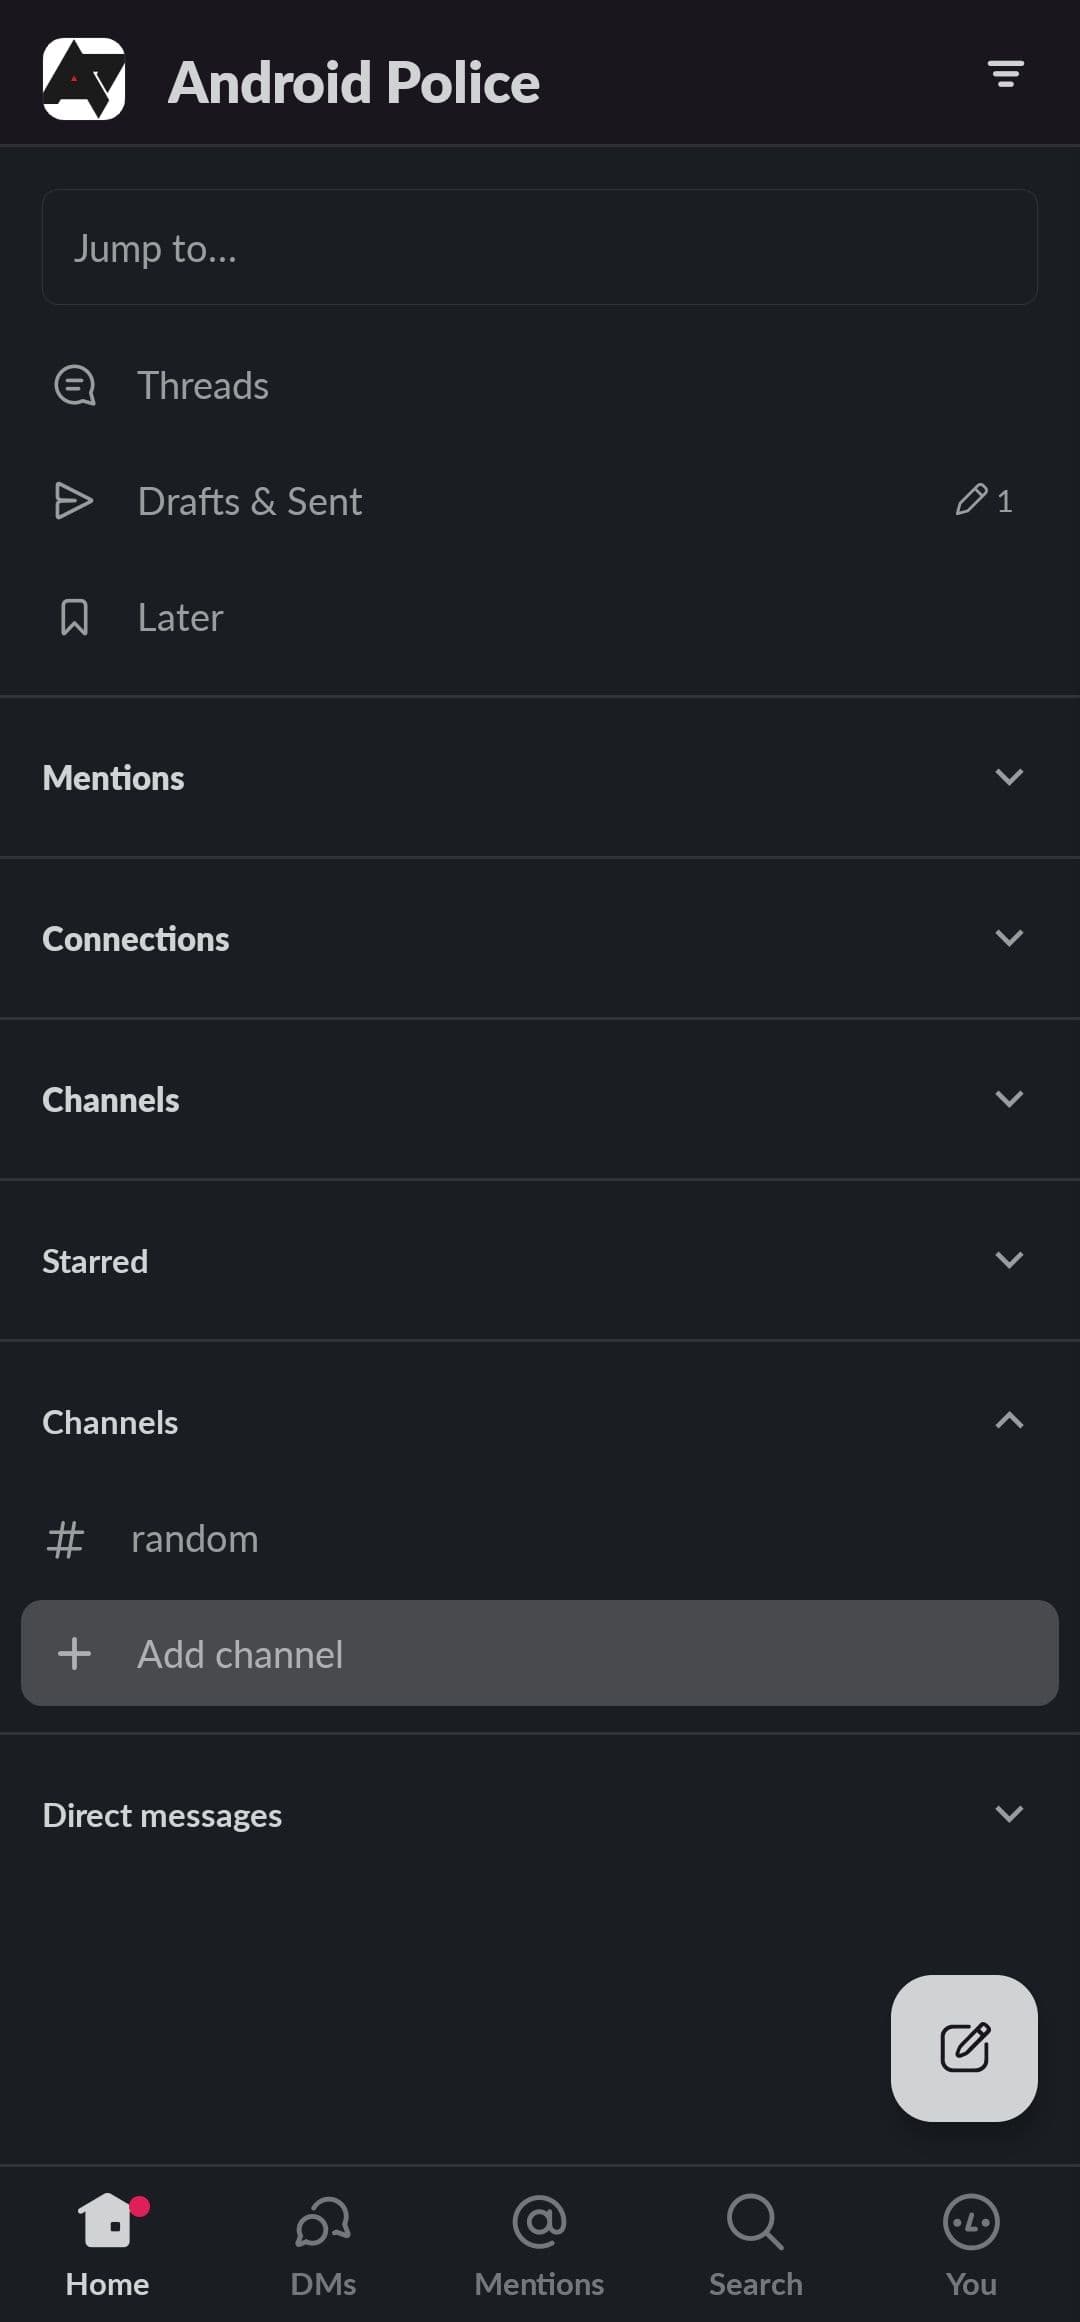Tap the Android Police workspace logo
The height and width of the screenshot is (2322, 1080).
click(x=84, y=80)
